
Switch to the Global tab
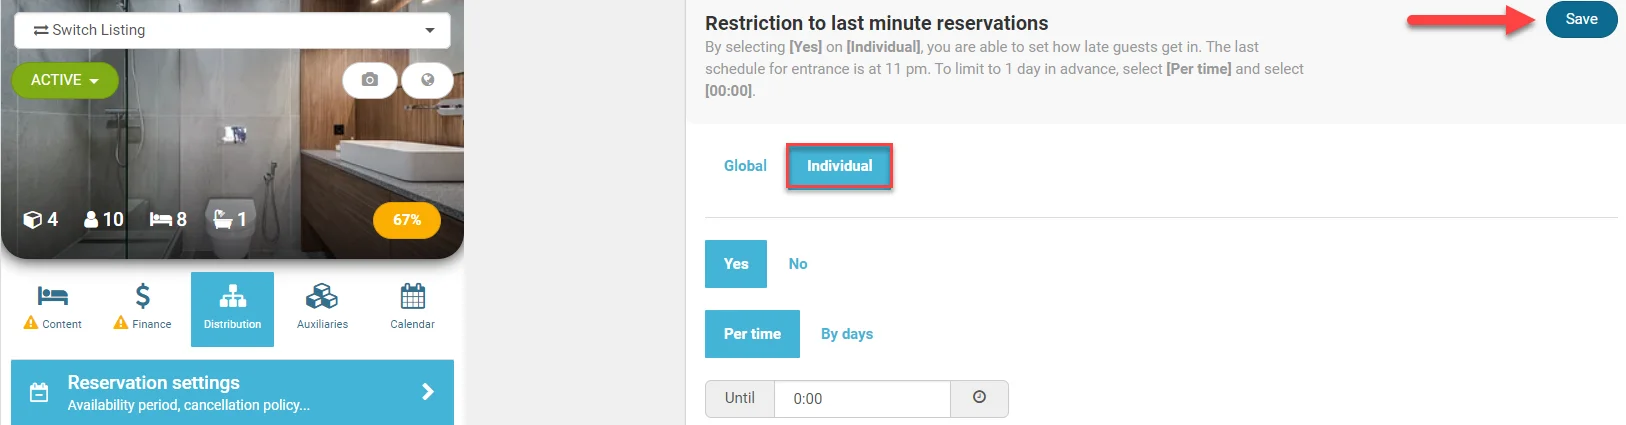tap(745, 166)
